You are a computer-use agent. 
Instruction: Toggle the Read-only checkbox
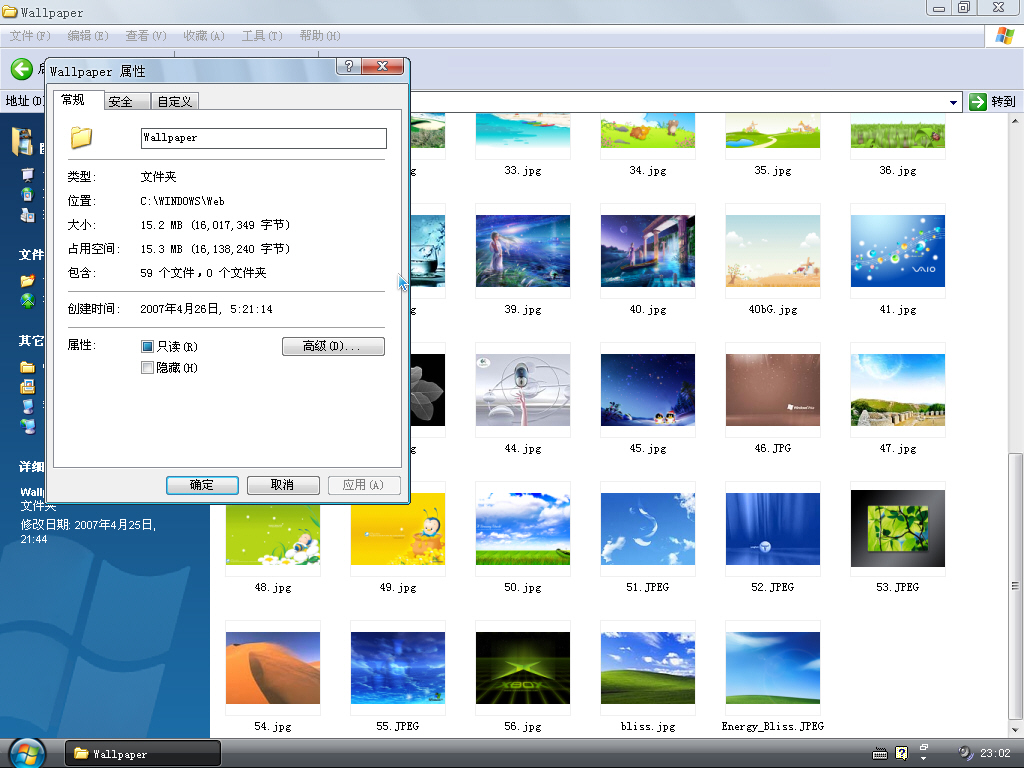pos(148,346)
